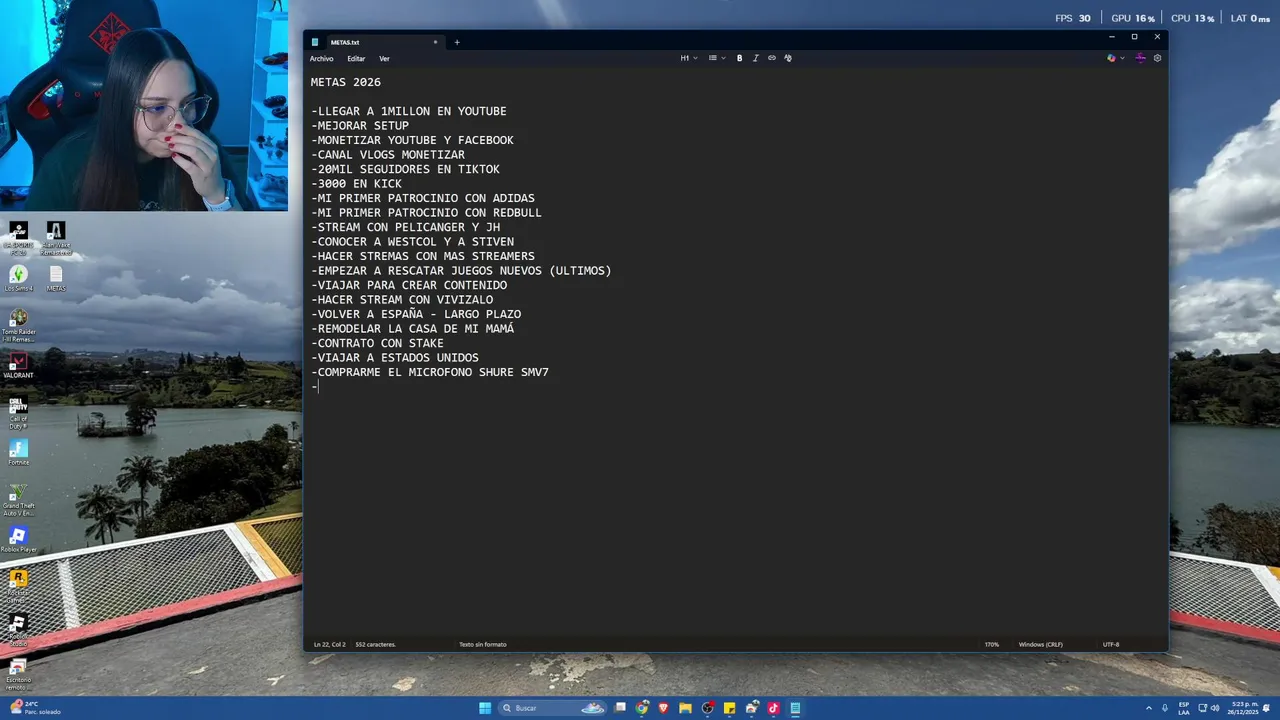This screenshot has height=720, width=1280.
Task: Select the METAS file on desktop
Action: click(55, 278)
